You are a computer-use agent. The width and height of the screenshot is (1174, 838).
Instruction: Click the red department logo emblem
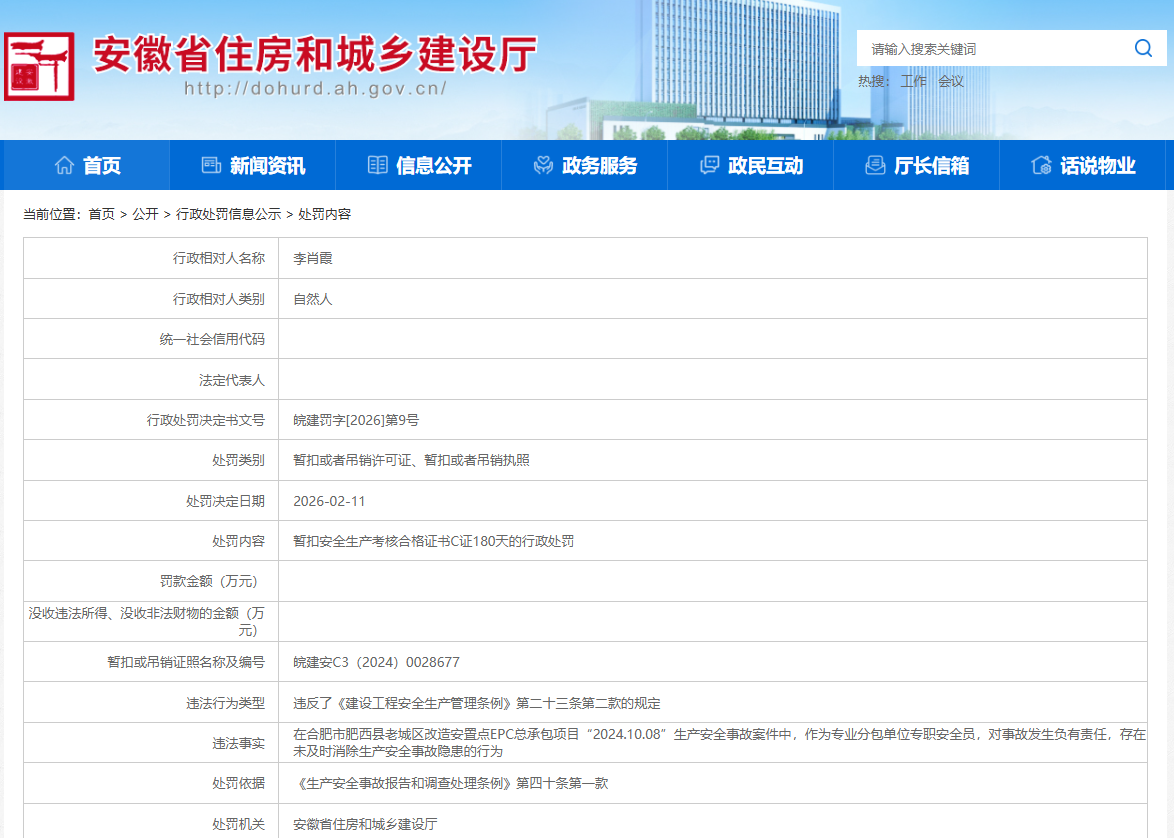tap(39, 66)
